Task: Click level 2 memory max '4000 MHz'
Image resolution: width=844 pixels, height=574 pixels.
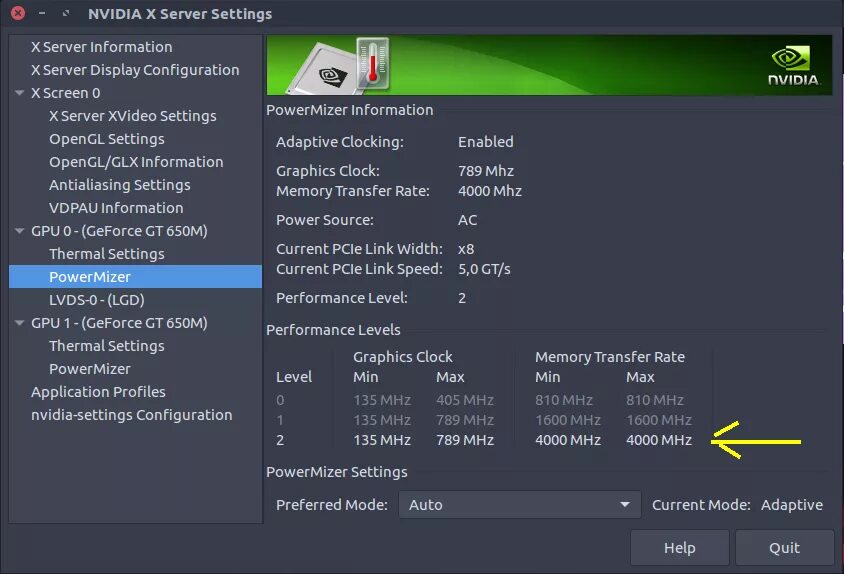Action: click(x=659, y=440)
